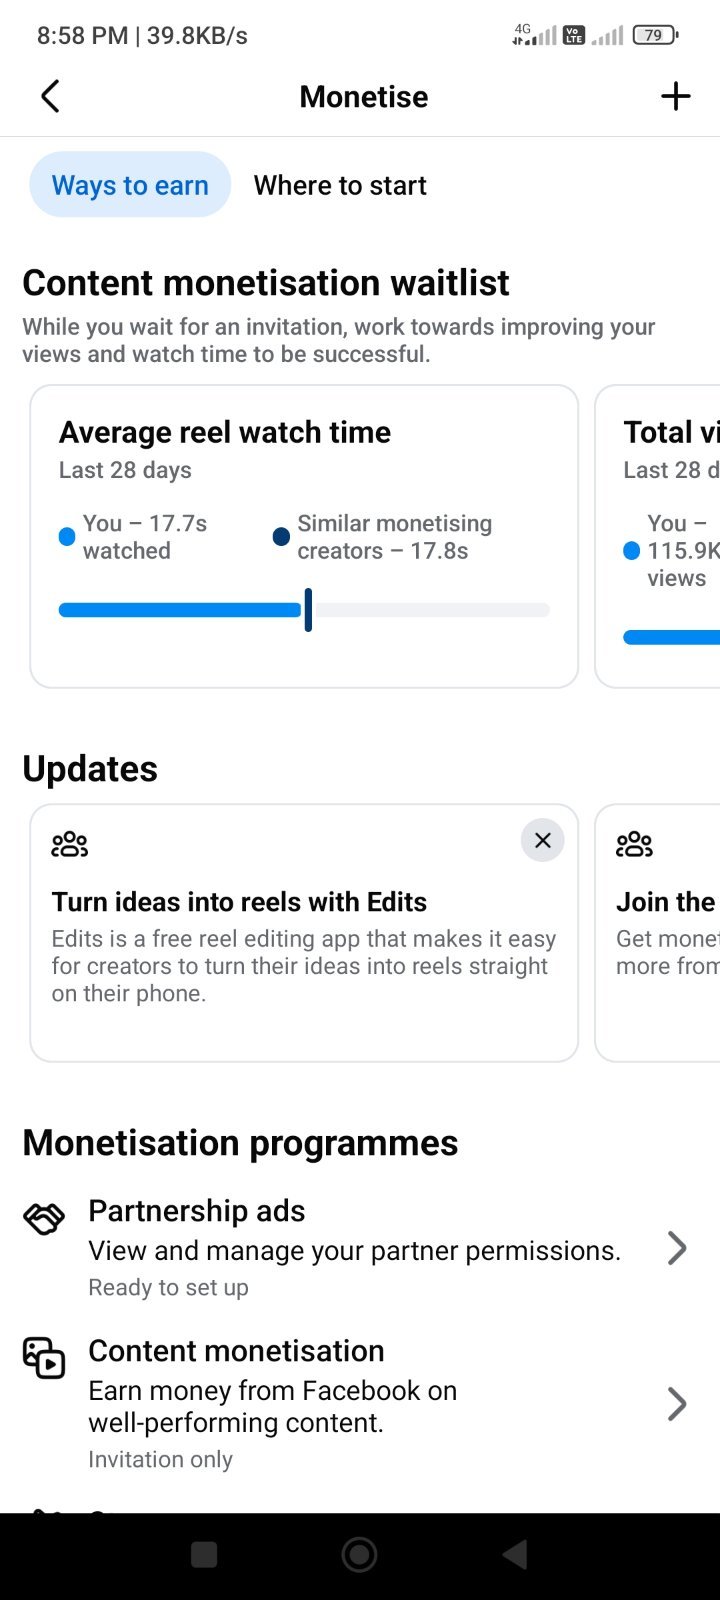Open the Content monetisation programme
Viewport: 720px width, 1600px height.
tap(360, 1404)
